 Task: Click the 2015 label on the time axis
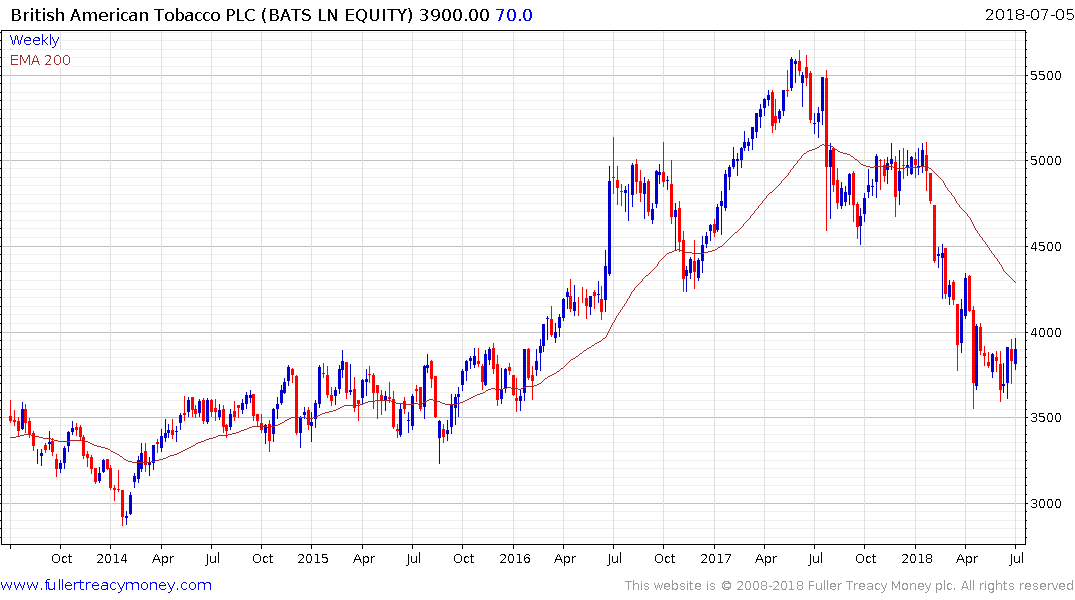(313, 558)
